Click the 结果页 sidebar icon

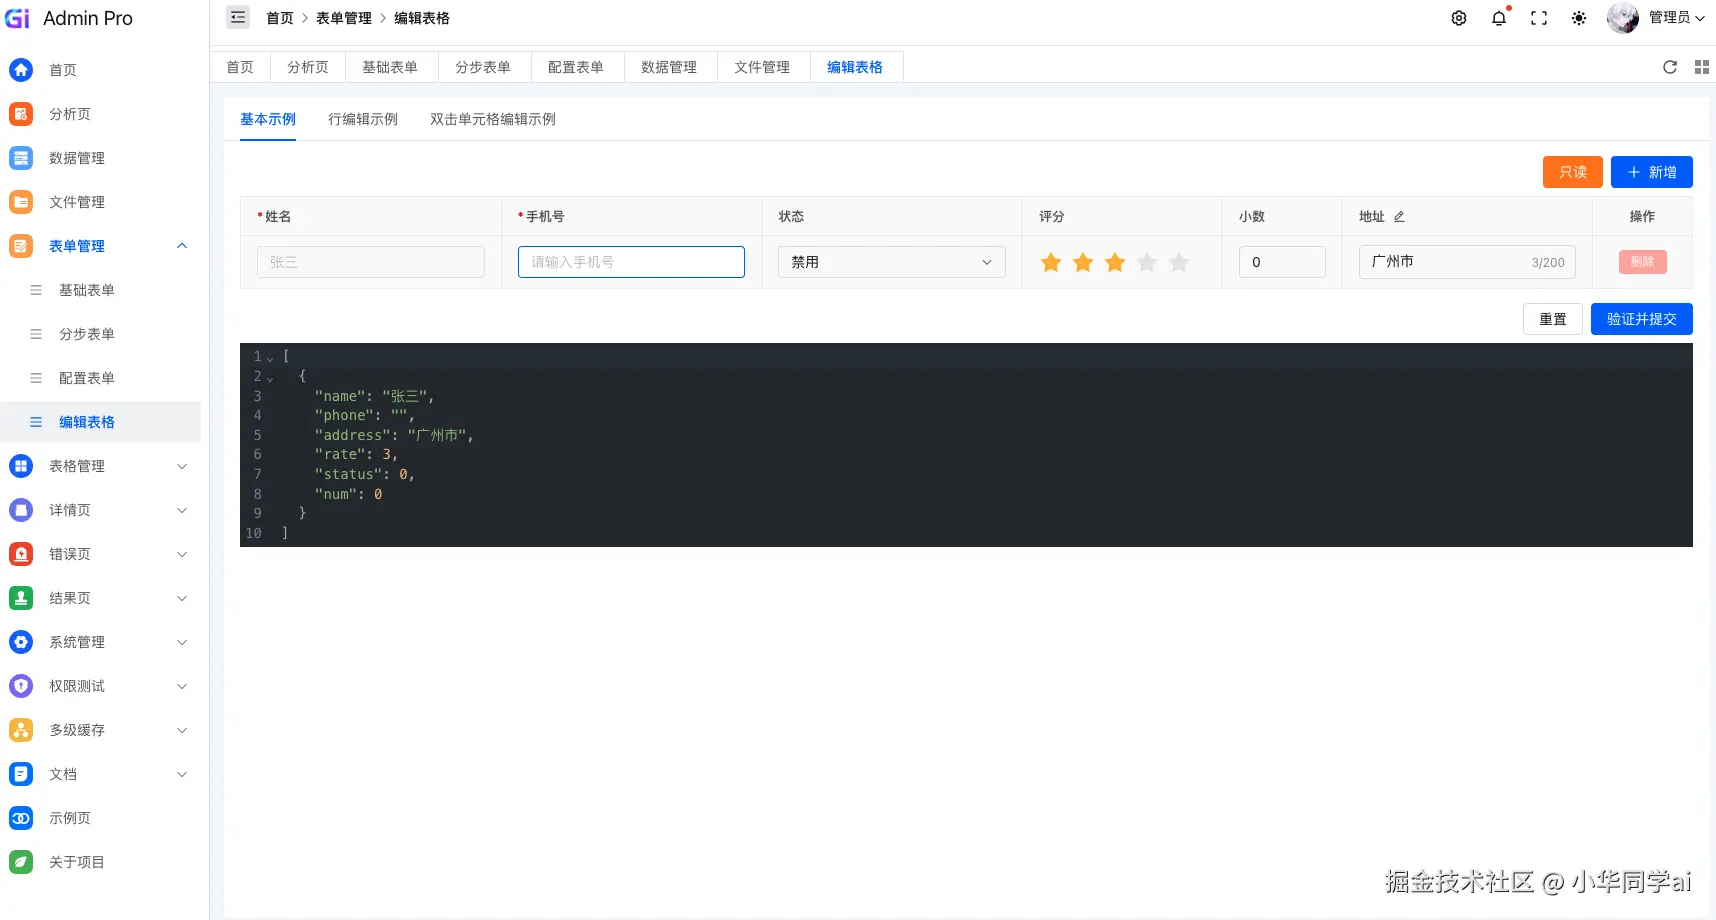pos(21,598)
